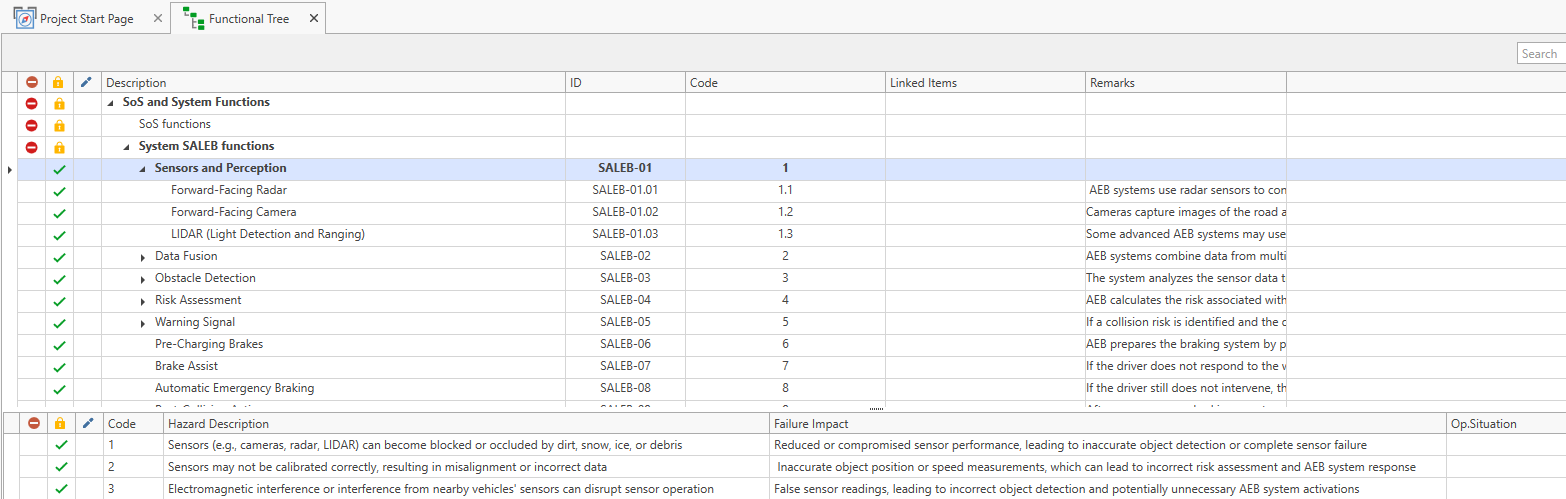This screenshot has height=499, width=1566.
Task: Click the red icon on System SALEB functions row
Action: (31, 147)
